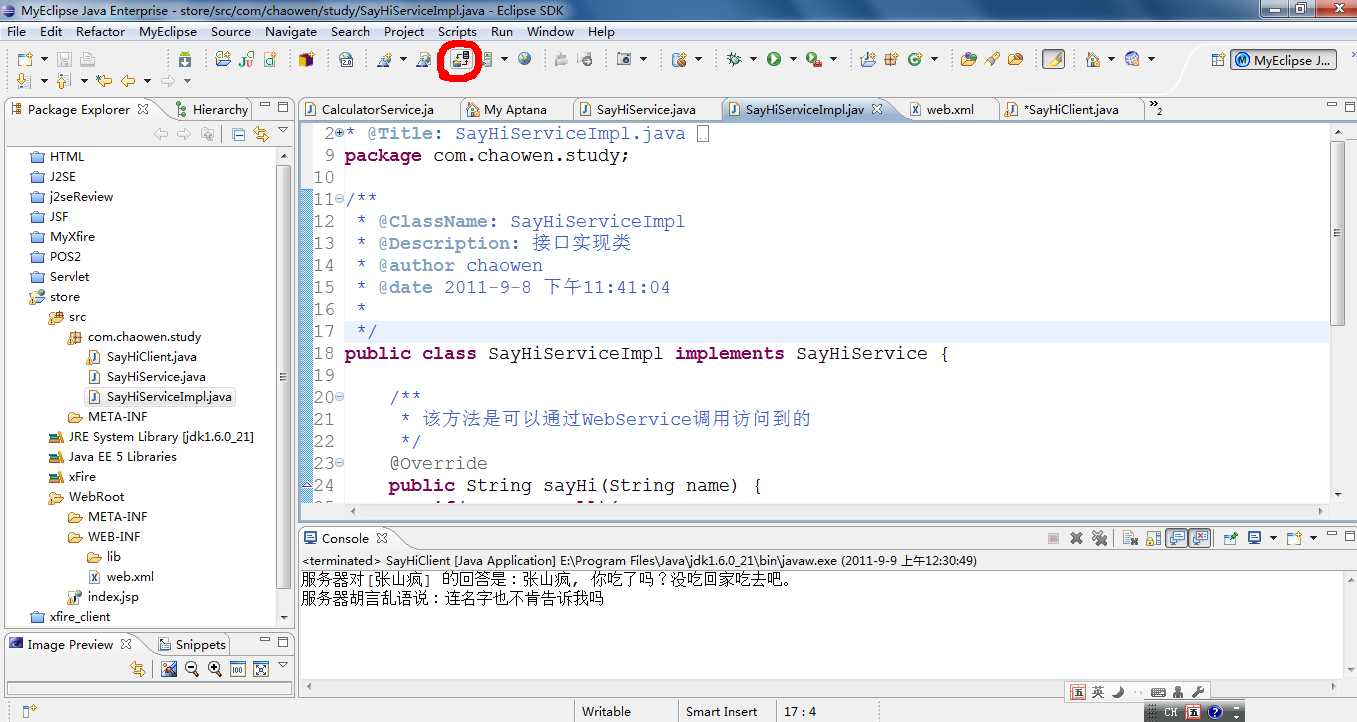This screenshot has width=1357, height=722.
Task: Open the Back history dropdown arrow
Action: (x=147, y=81)
